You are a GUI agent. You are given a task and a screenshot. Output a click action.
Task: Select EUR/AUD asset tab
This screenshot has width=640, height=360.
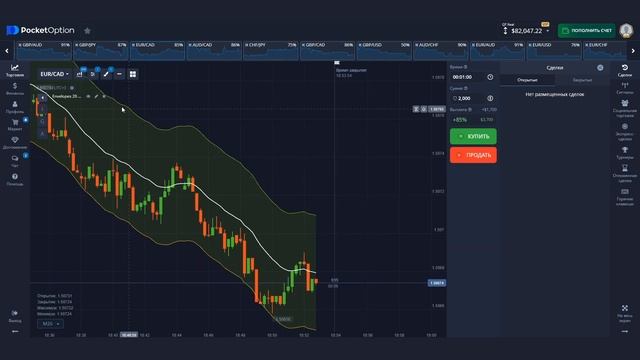(497, 51)
